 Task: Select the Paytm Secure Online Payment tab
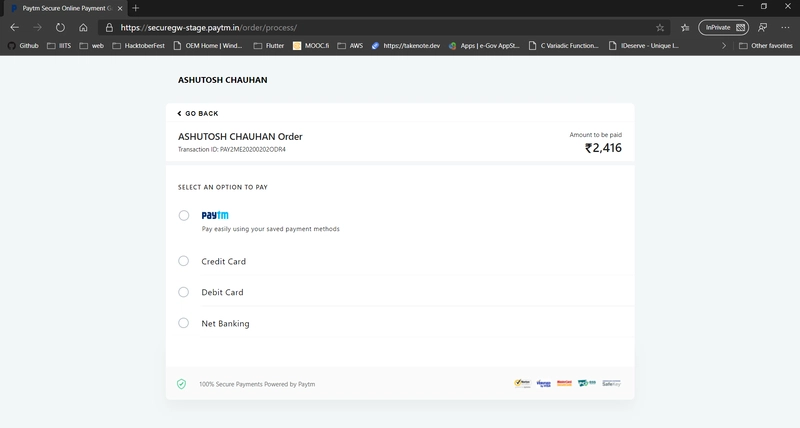point(64,8)
